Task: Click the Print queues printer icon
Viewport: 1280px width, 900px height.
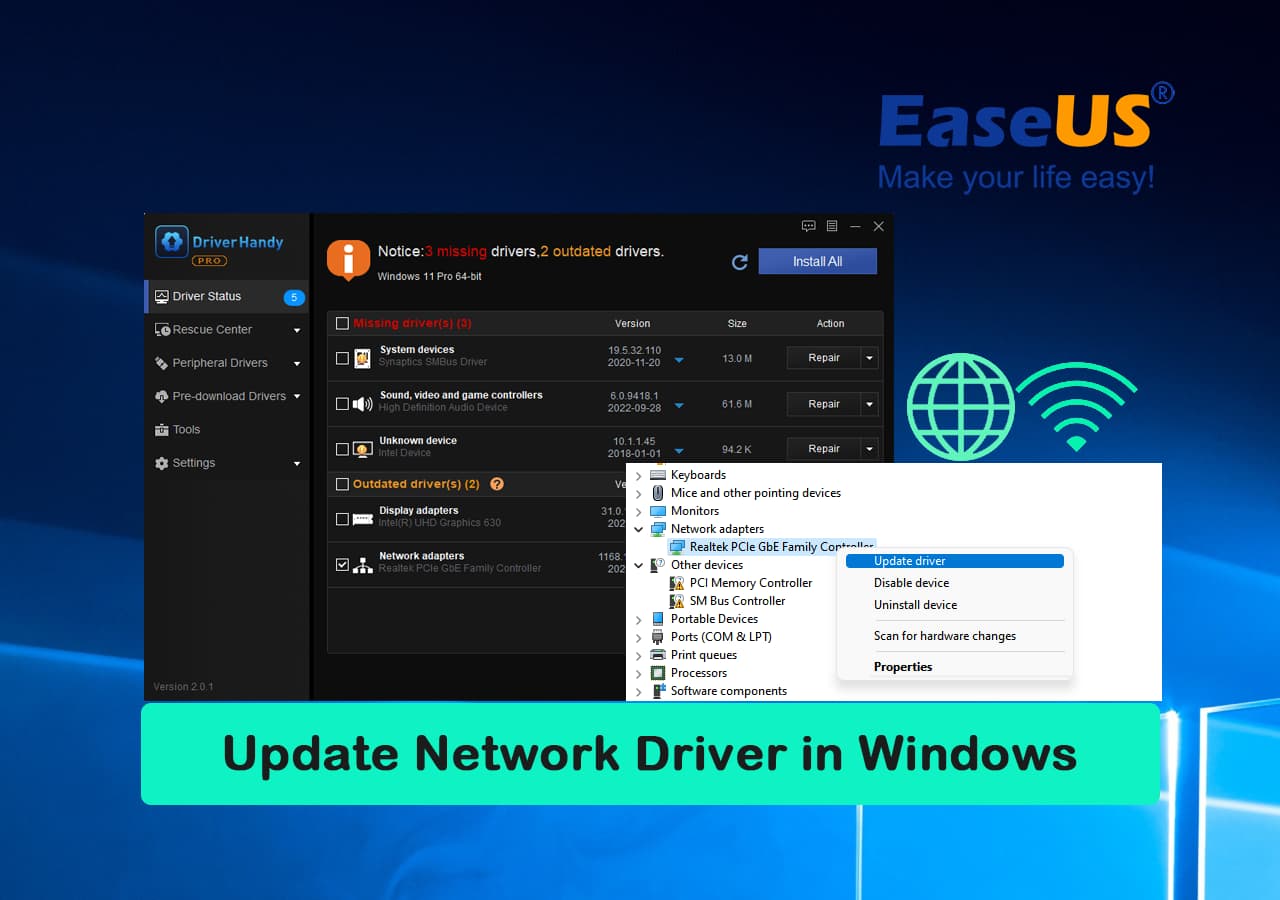Action: click(658, 655)
